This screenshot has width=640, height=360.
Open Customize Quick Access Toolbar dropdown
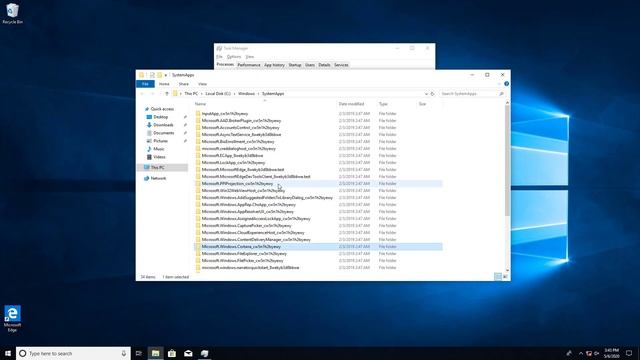click(x=166, y=75)
